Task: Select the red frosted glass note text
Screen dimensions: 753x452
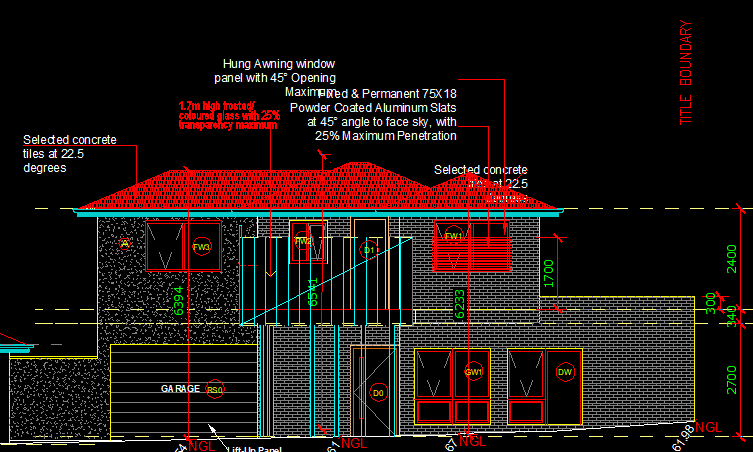Action: 229,115
